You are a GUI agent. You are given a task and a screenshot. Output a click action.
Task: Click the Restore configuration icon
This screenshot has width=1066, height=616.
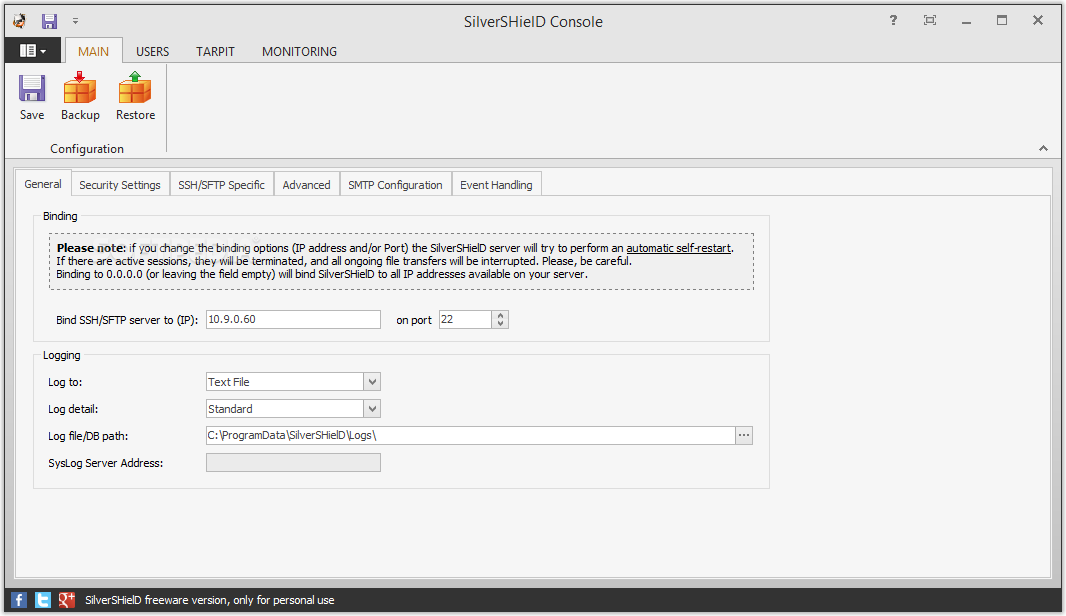[x=135, y=97]
